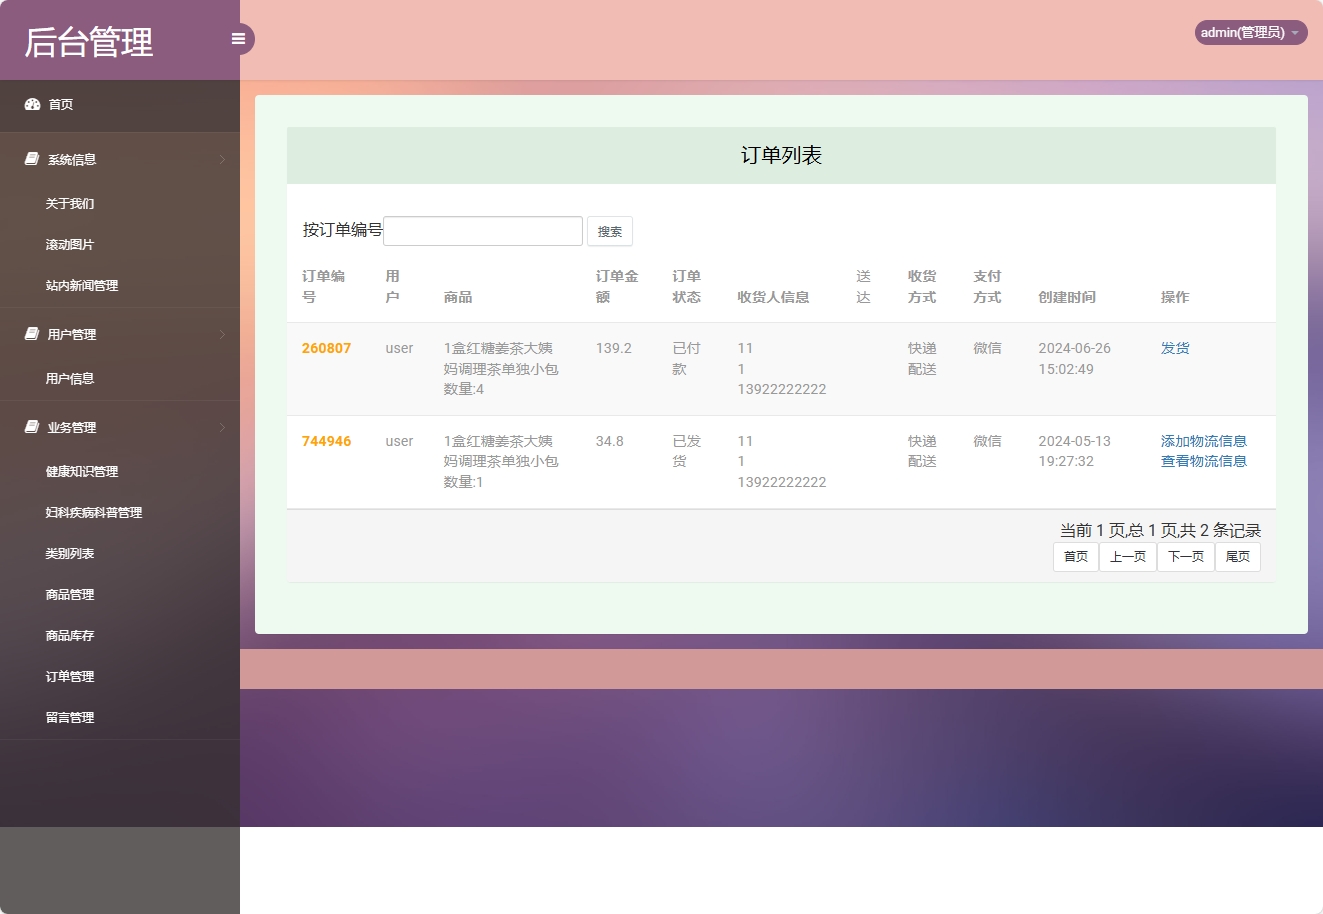The height and width of the screenshot is (914, 1323).
Task: Expand the 业务管理 section chevron
Action: [222, 427]
